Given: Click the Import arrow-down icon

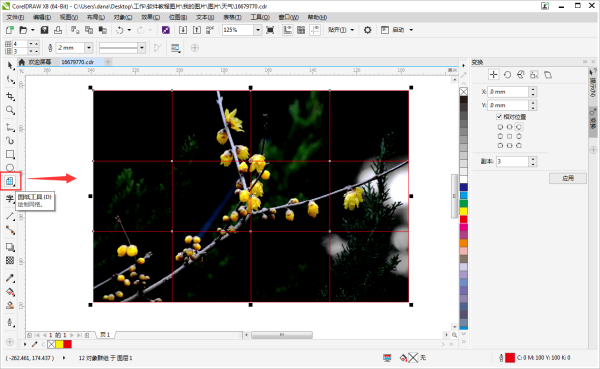Looking at the screenshot, I should click(183, 30).
